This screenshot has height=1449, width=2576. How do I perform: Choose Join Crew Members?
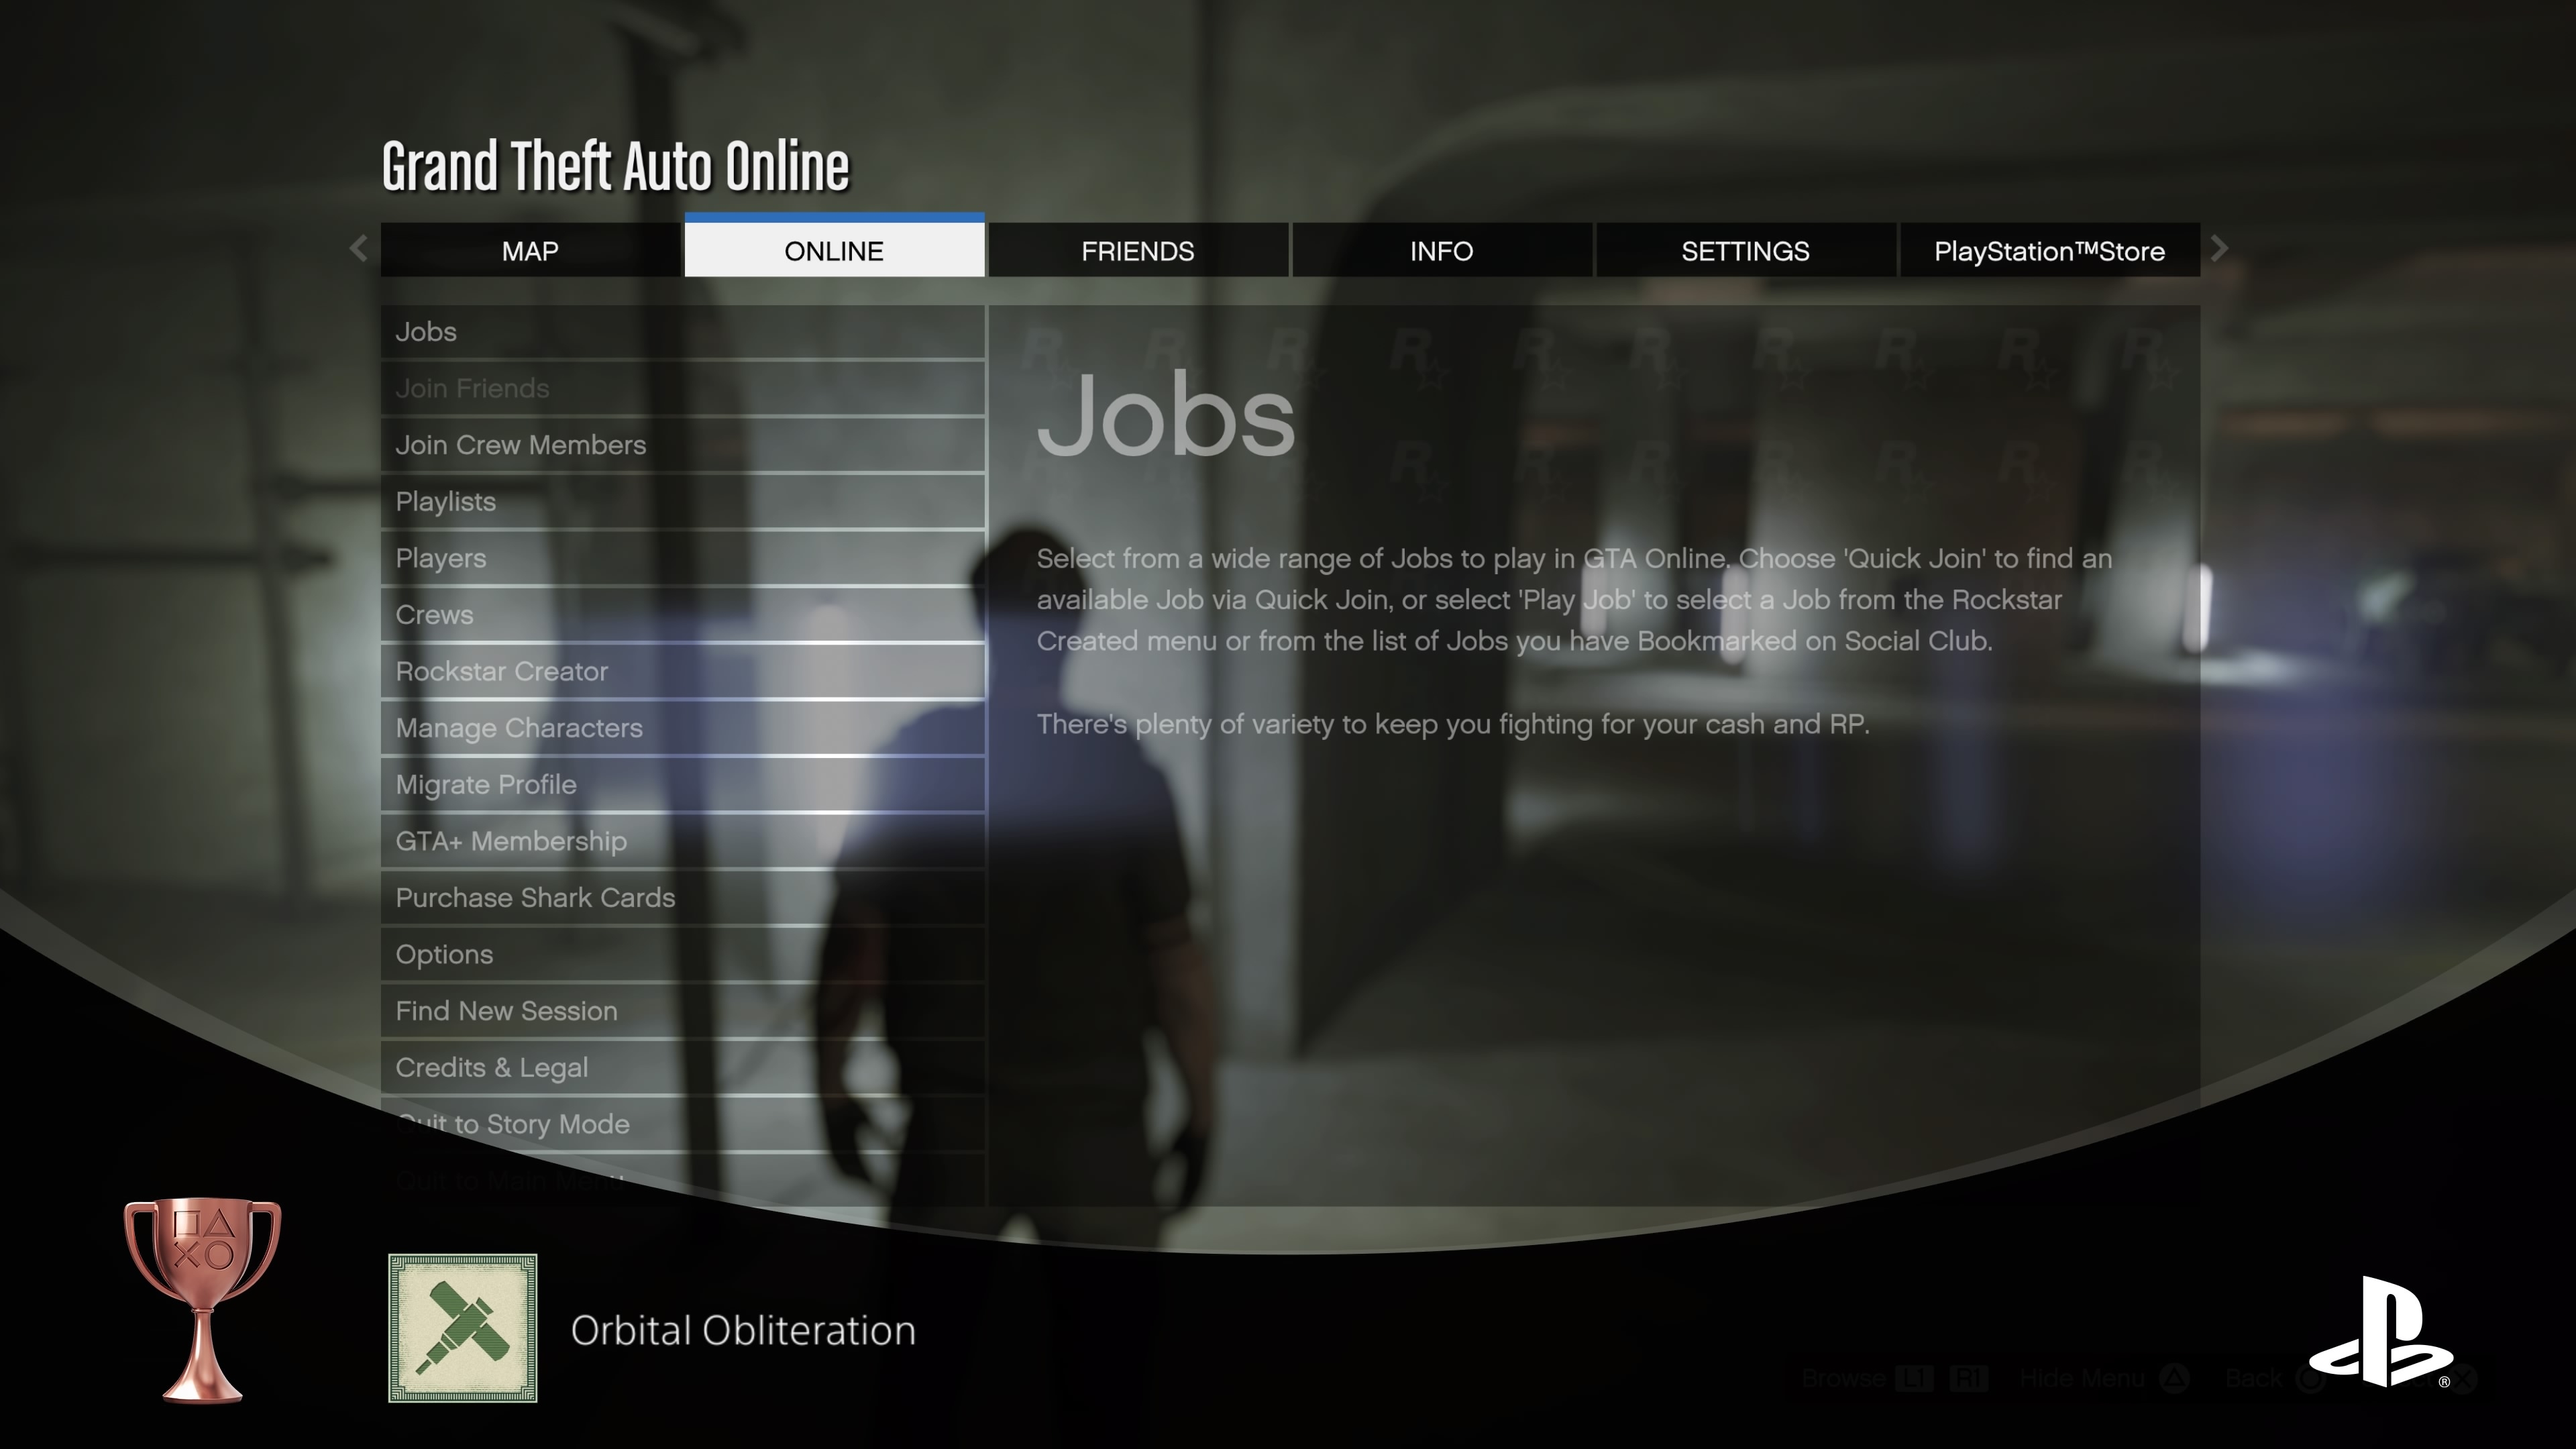pos(683,445)
